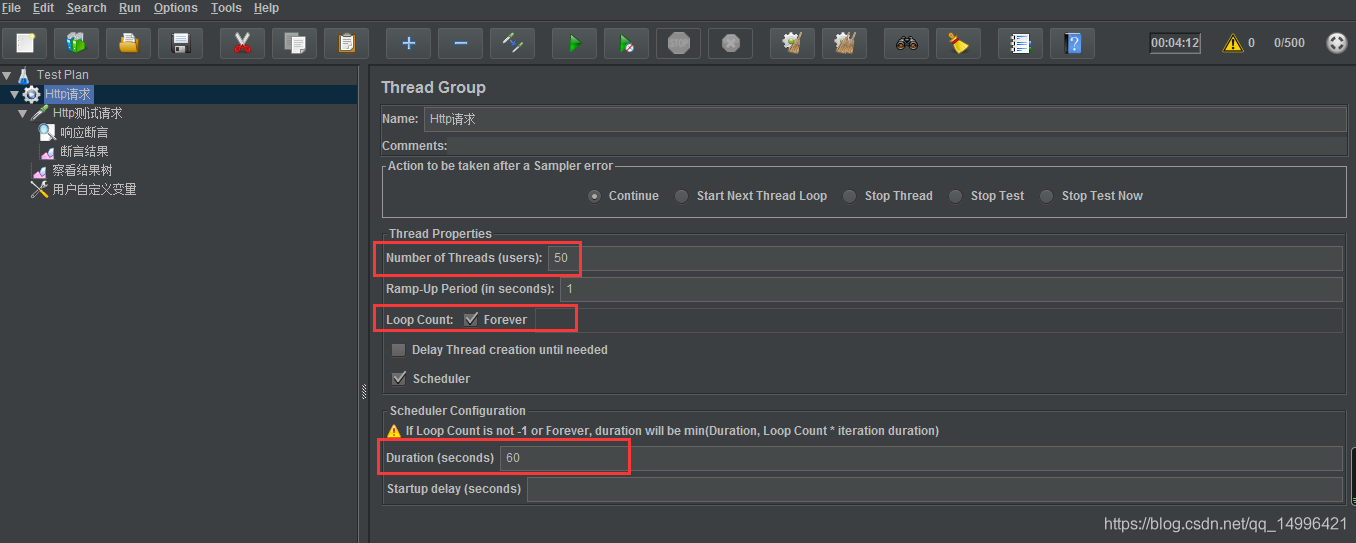Image resolution: width=1356 pixels, height=543 pixels.
Task: Click the Reset Search icon
Action: coord(958,43)
